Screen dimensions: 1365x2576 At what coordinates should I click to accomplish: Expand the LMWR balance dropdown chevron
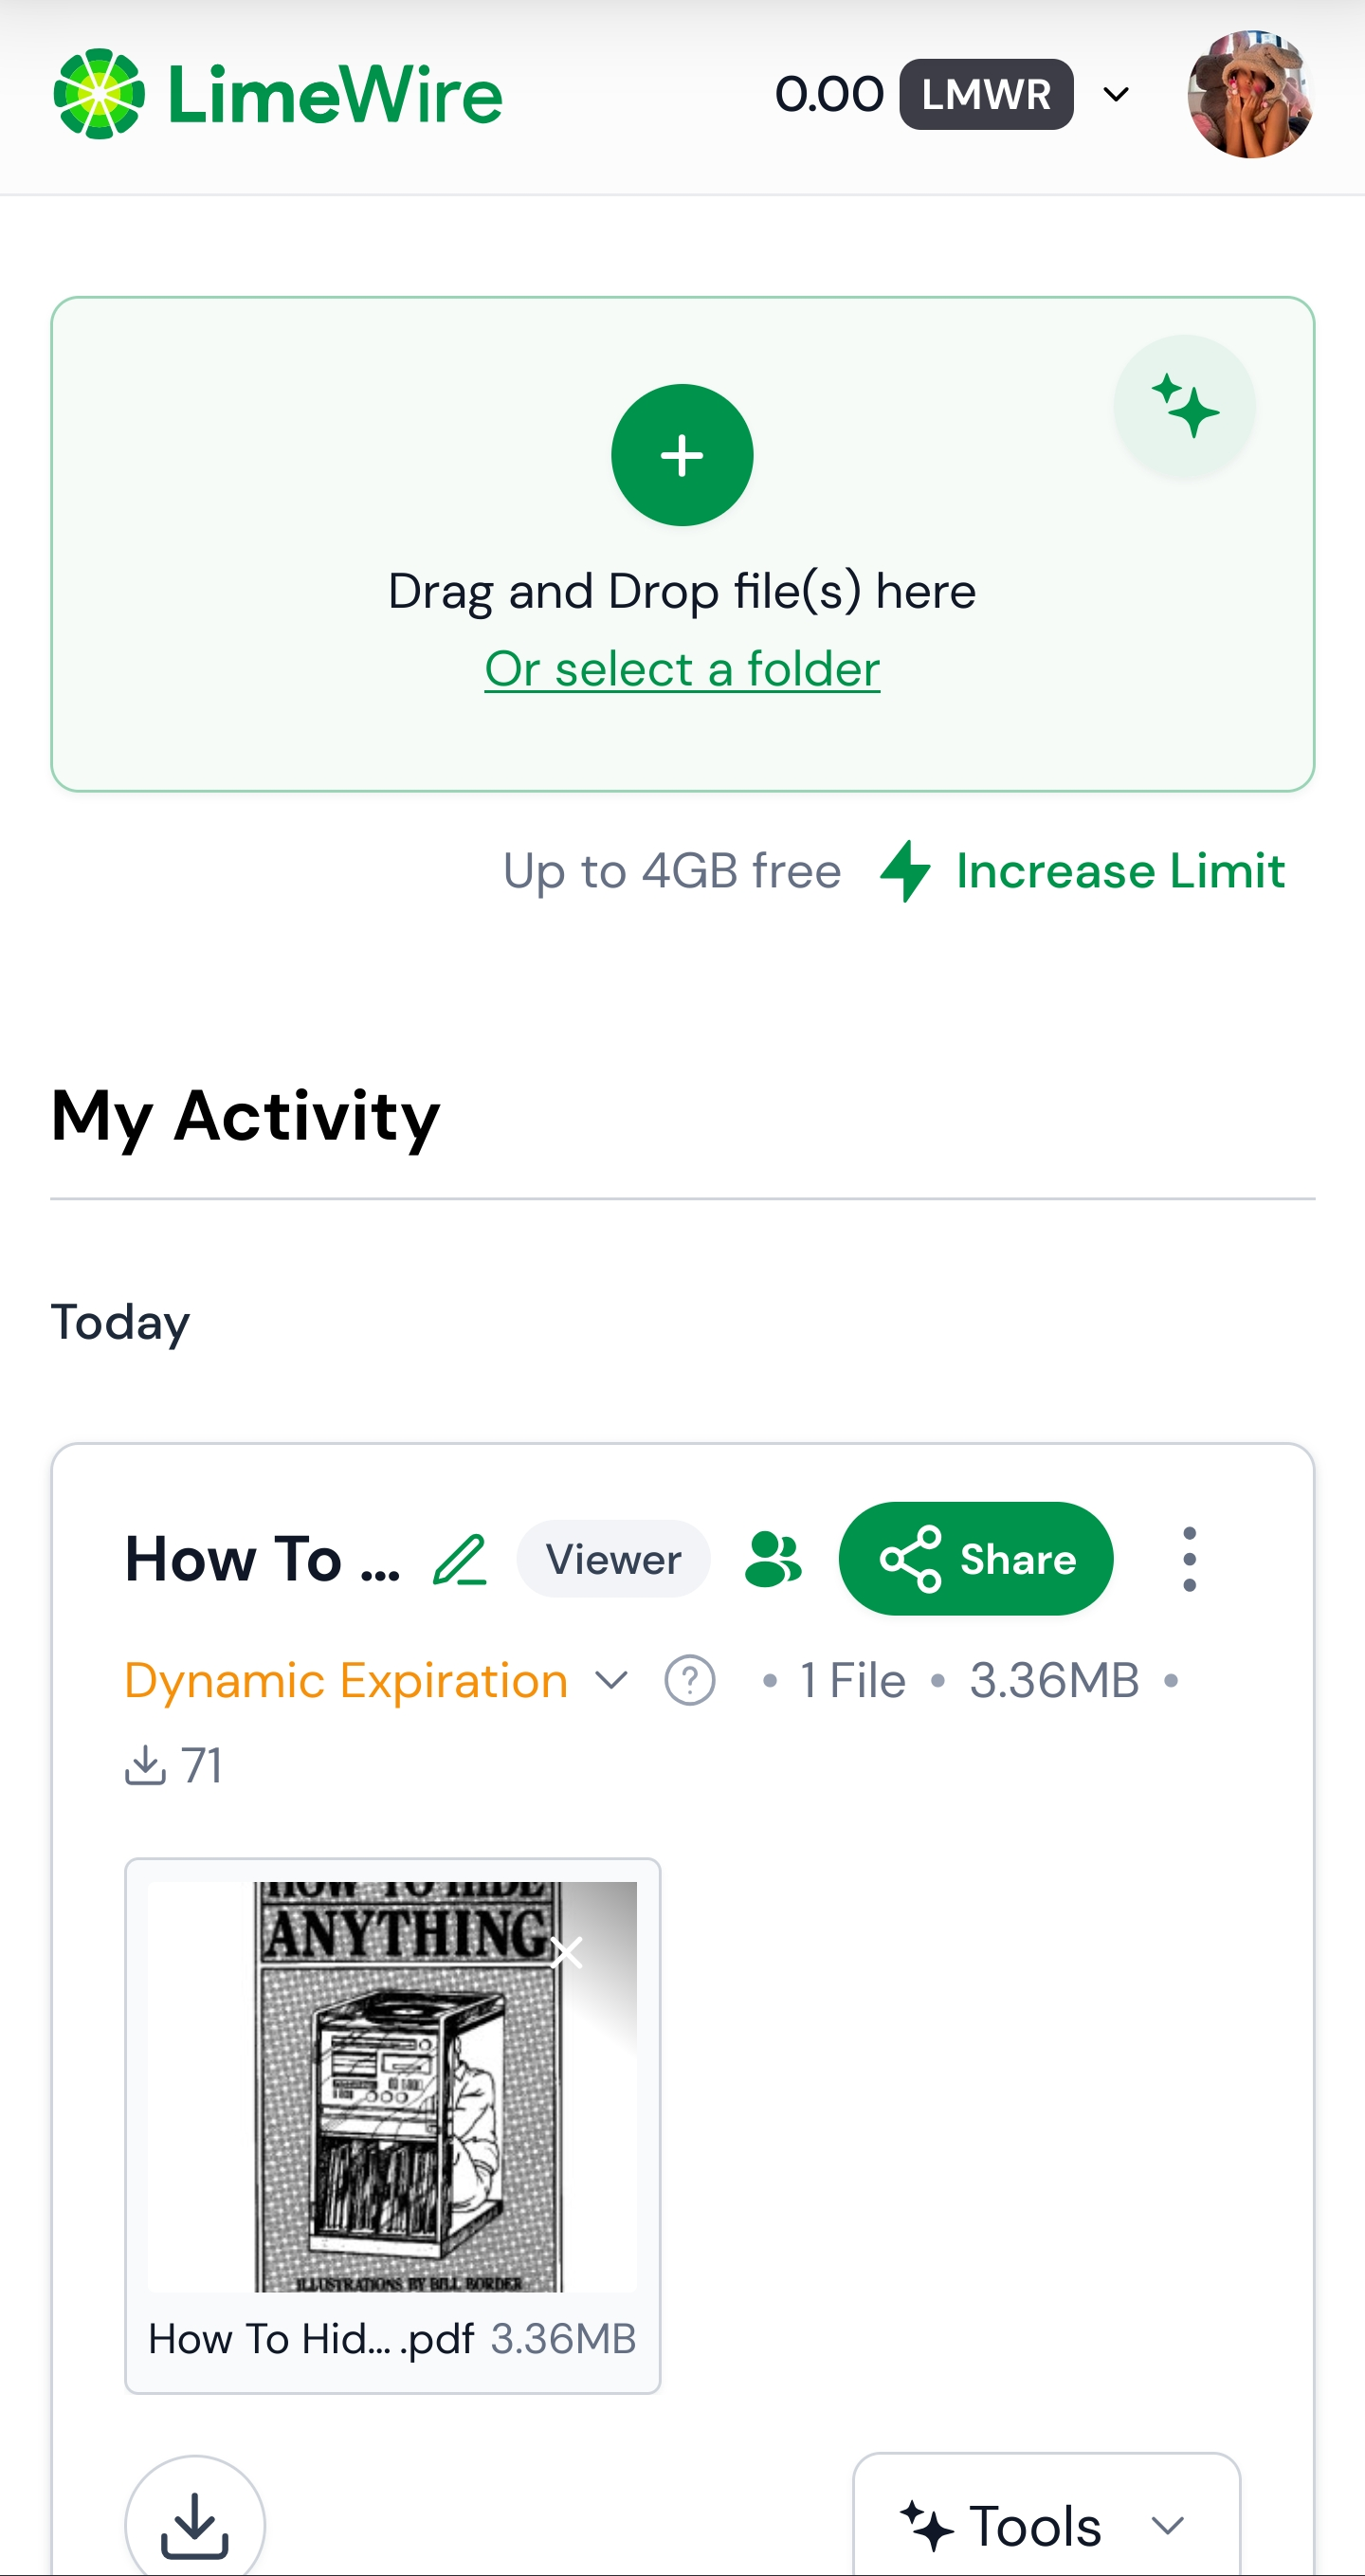point(1116,95)
